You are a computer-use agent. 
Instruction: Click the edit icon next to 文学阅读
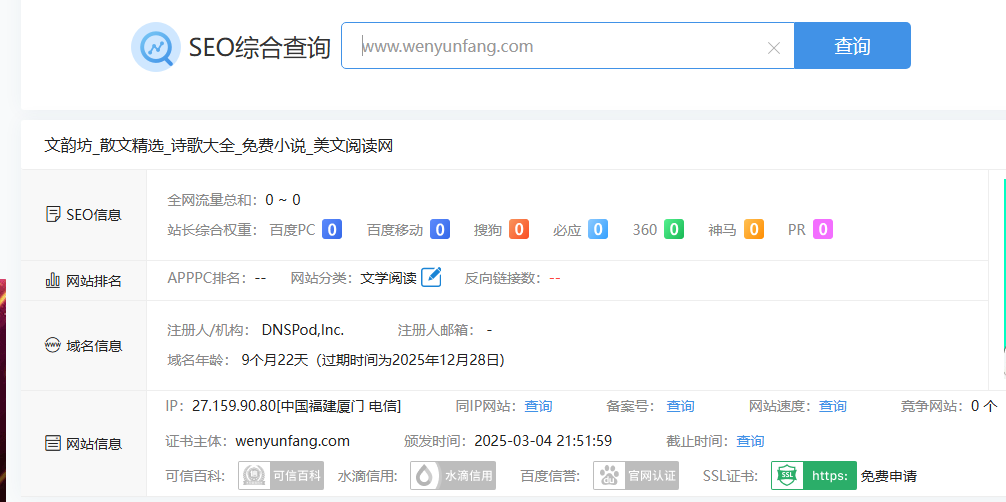[x=431, y=278]
